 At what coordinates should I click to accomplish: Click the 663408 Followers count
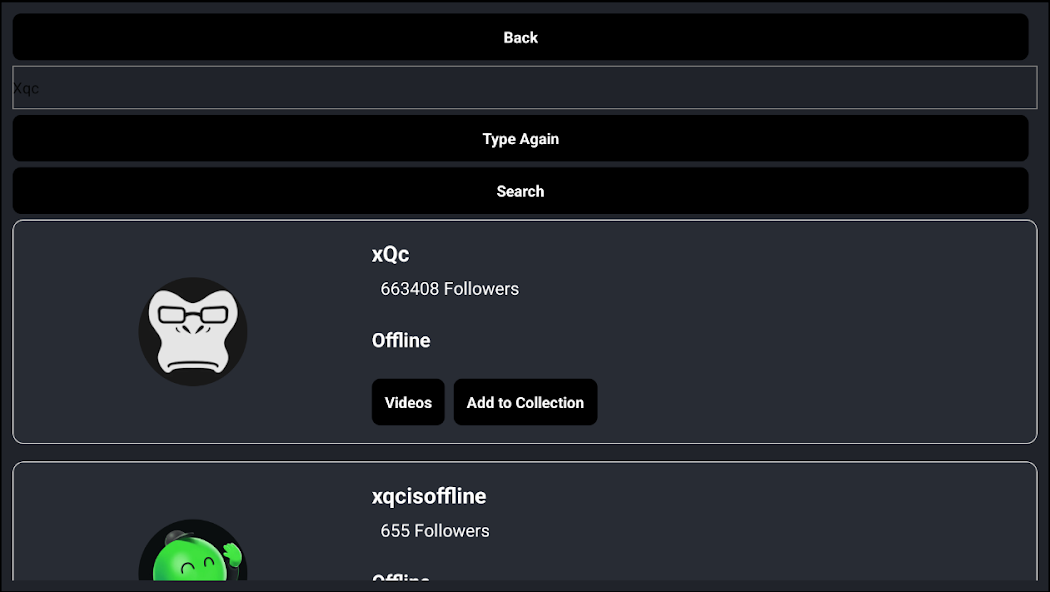tap(449, 289)
